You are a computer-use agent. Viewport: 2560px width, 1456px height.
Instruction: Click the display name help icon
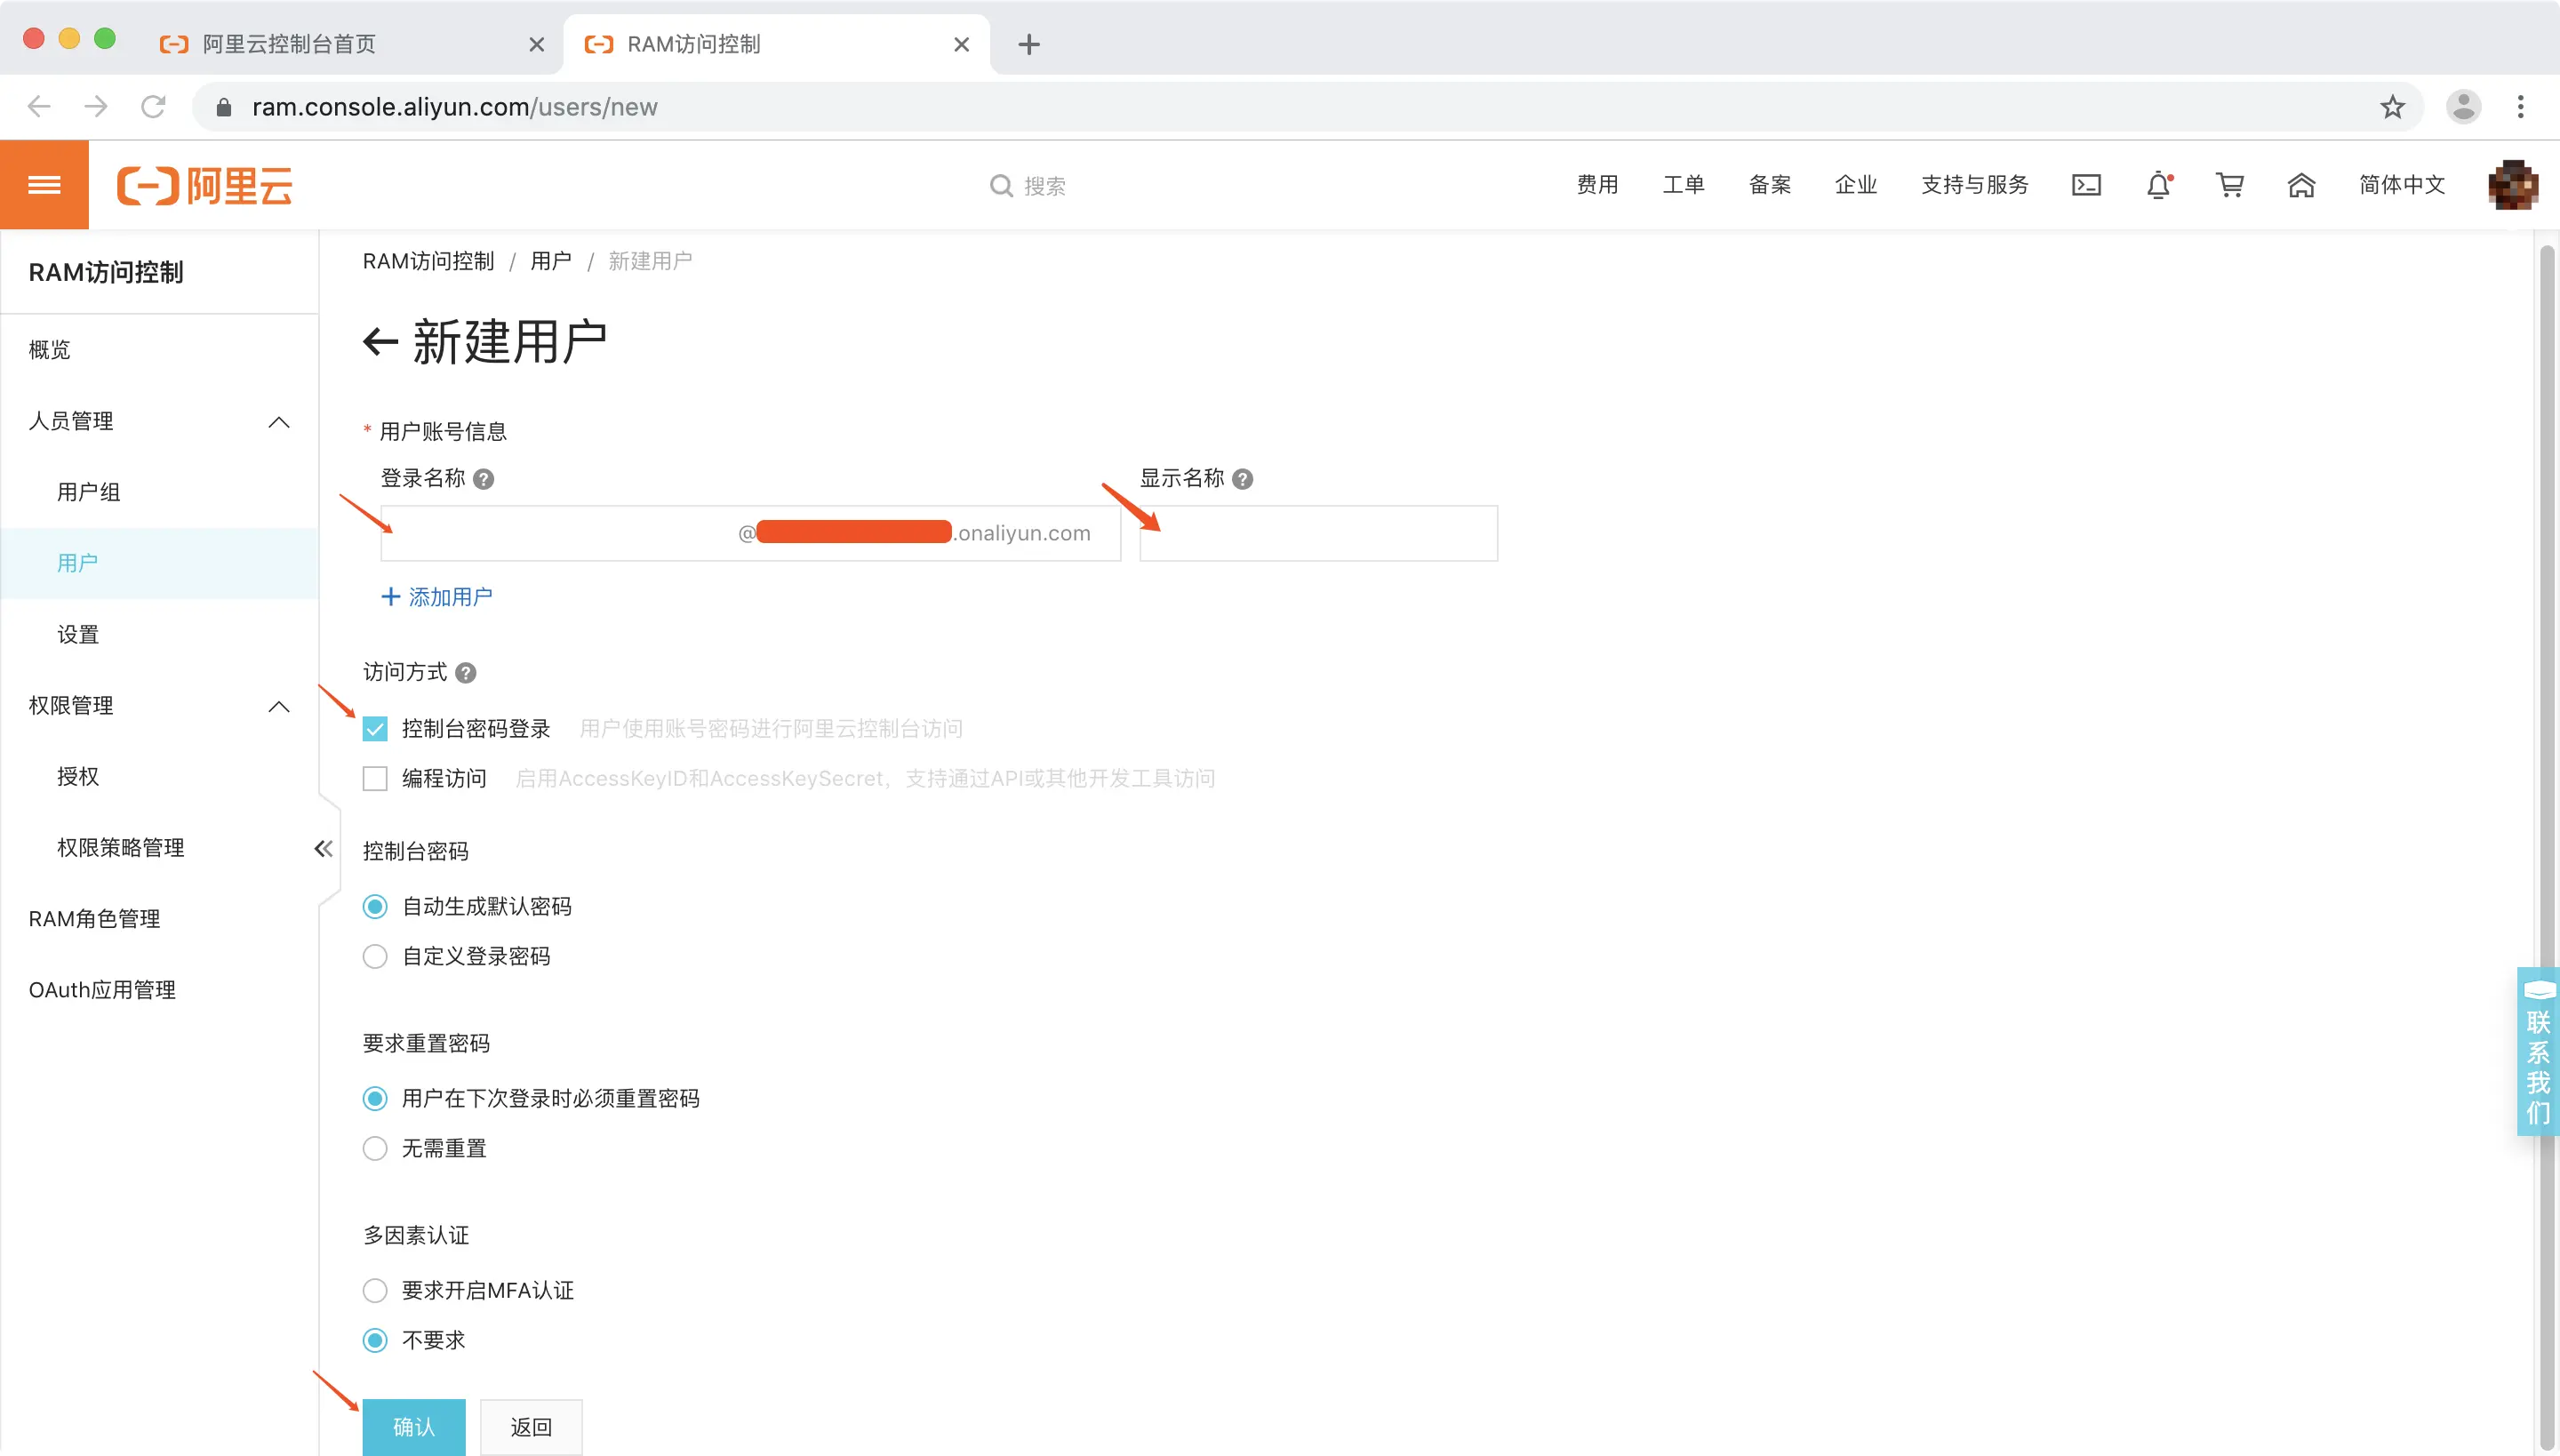1243,479
